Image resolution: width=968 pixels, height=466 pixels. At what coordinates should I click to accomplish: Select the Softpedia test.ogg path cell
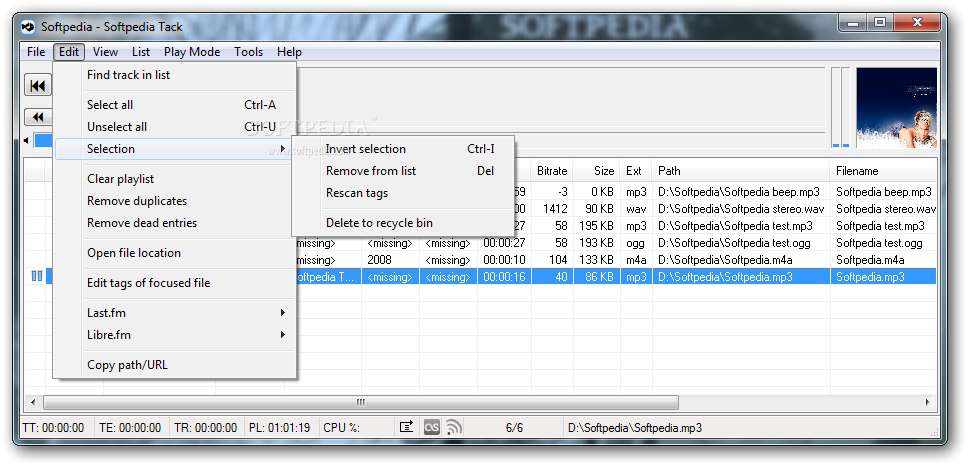point(741,243)
